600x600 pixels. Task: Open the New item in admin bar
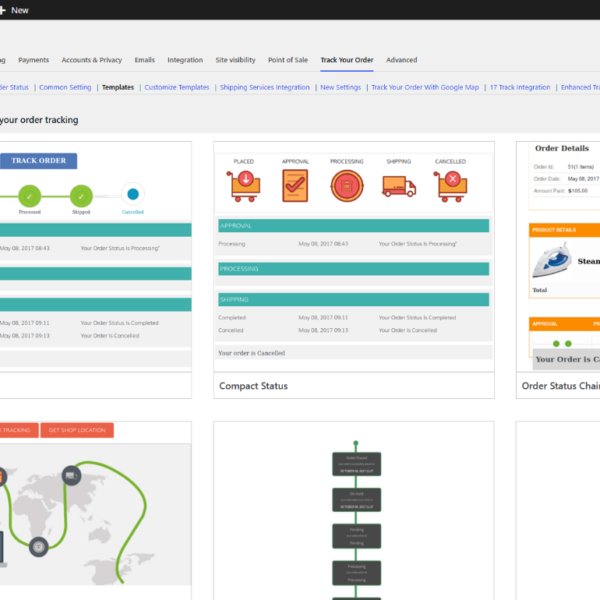pyautogui.click(x=15, y=10)
